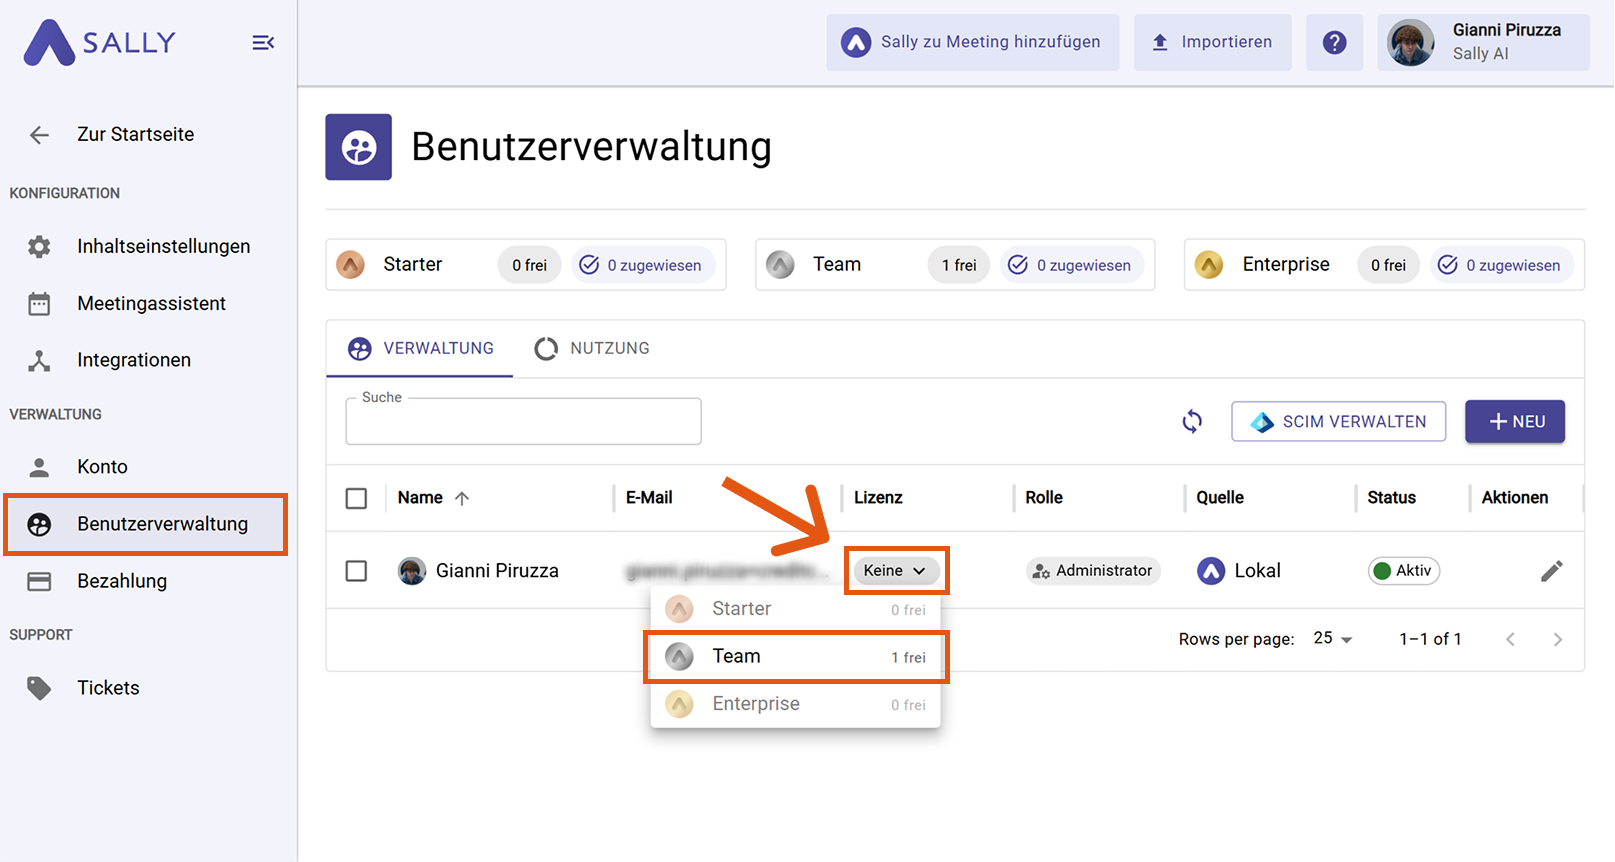The image size is (1615, 862).
Task: Refresh the user list with sync icon
Action: 1192,421
